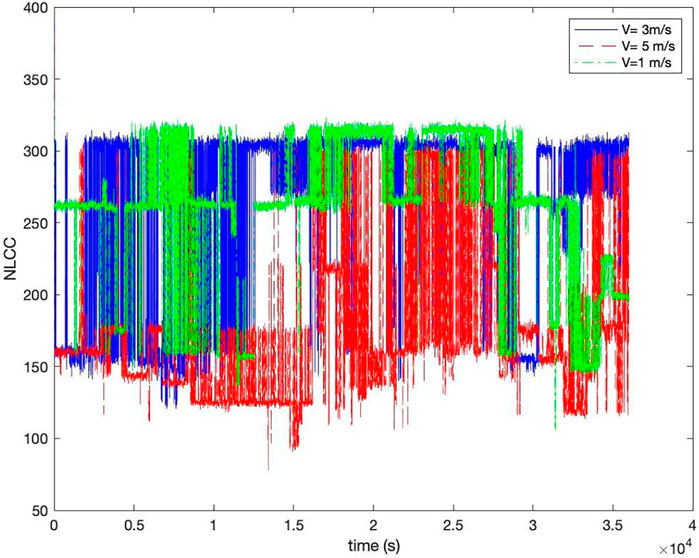The height and width of the screenshot is (558, 699).
Task: Click y-axis tick label 200
Action: pyautogui.click(x=35, y=295)
